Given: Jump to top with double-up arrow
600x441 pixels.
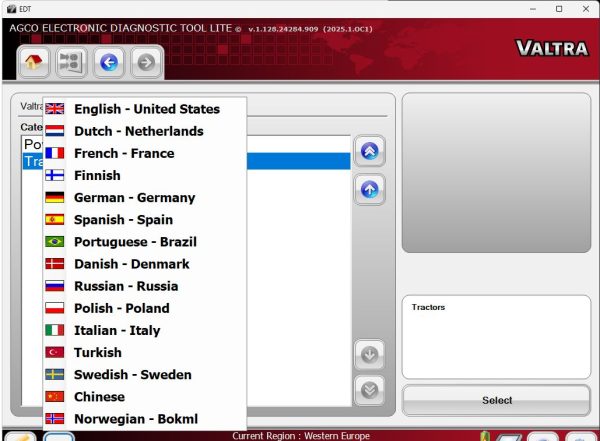Looking at the screenshot, I should point(369,151).
